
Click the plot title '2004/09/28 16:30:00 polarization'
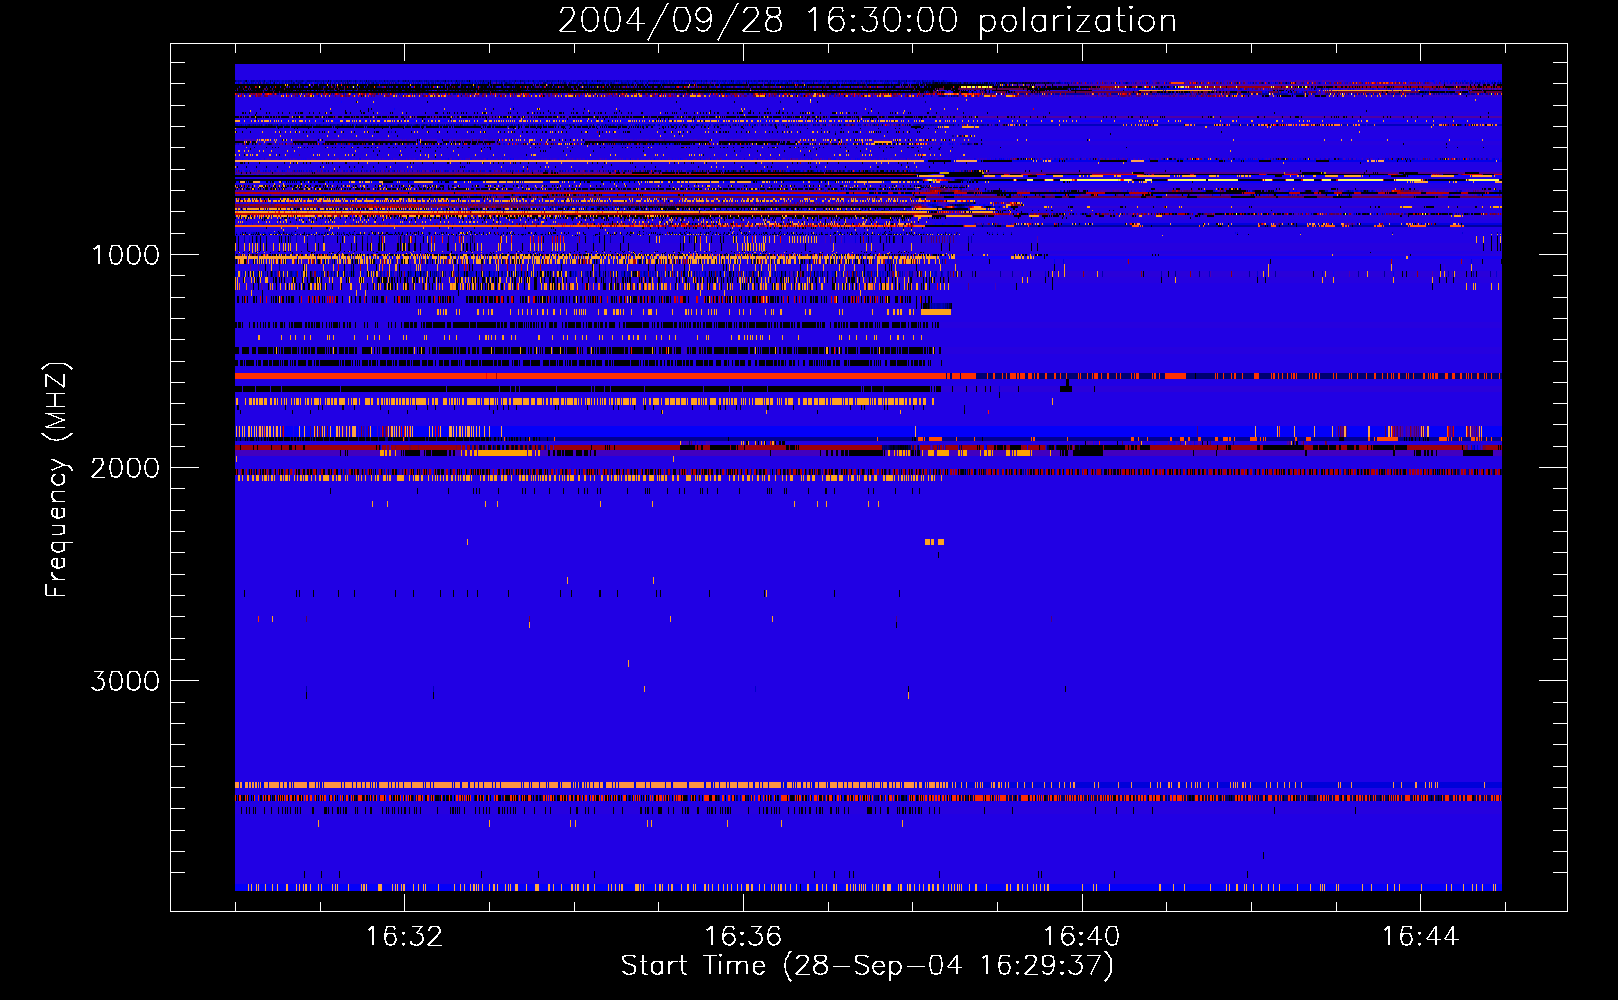tap(867, 20)
